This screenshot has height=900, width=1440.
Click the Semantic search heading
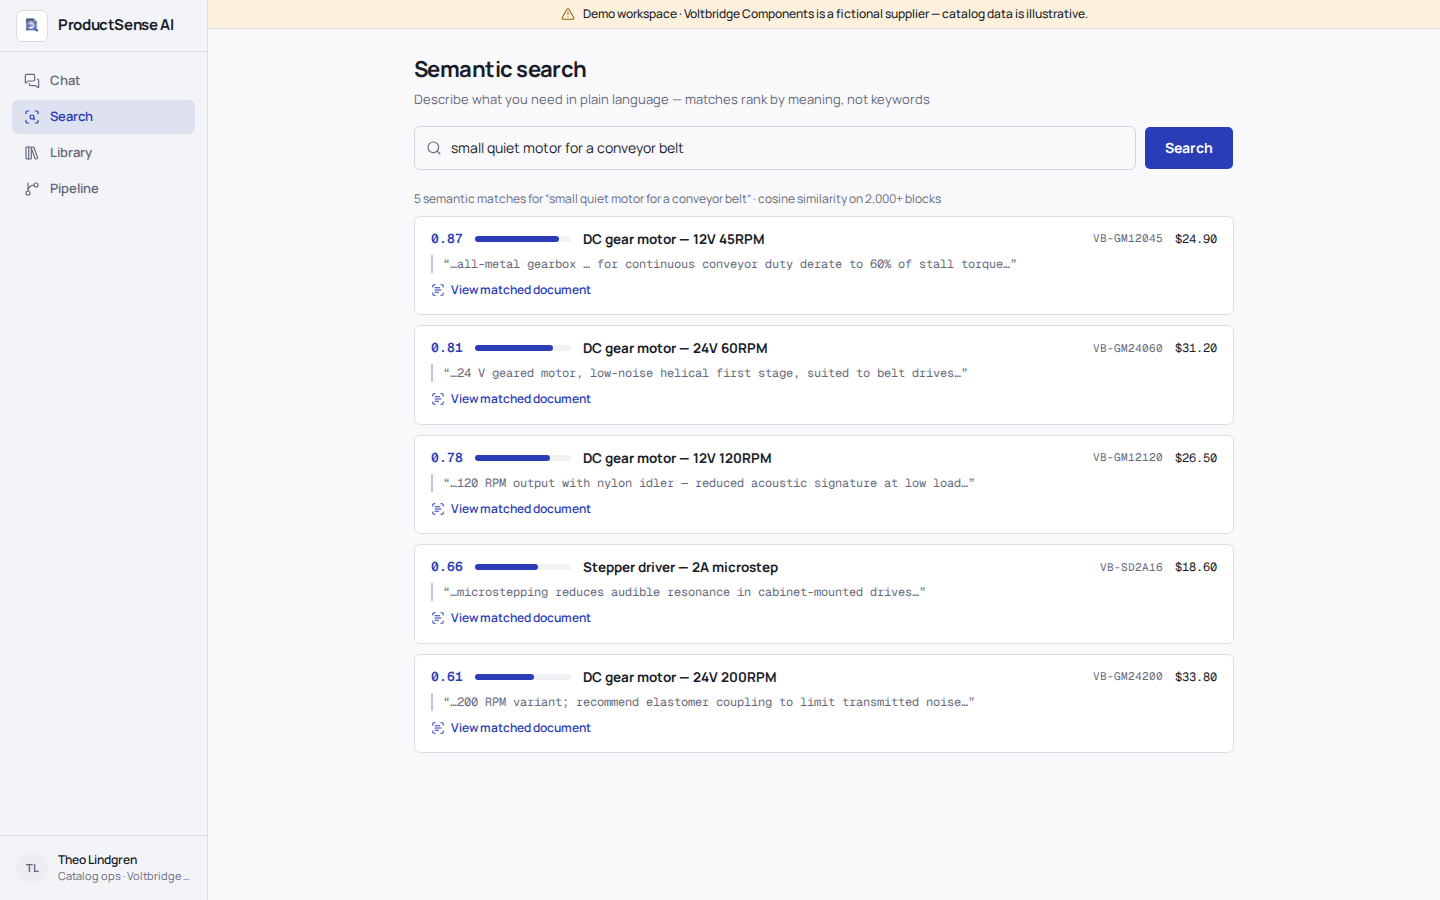coord(500,69)
